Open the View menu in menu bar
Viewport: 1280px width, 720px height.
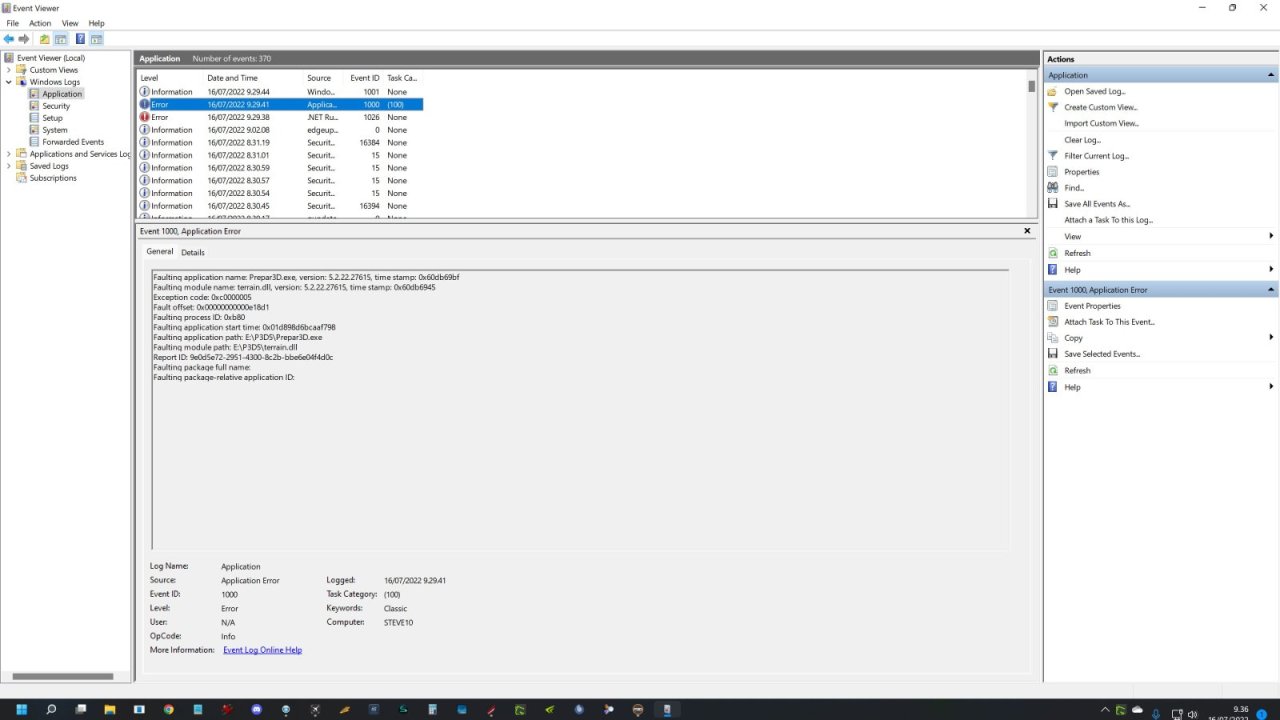tap(70, 23)
